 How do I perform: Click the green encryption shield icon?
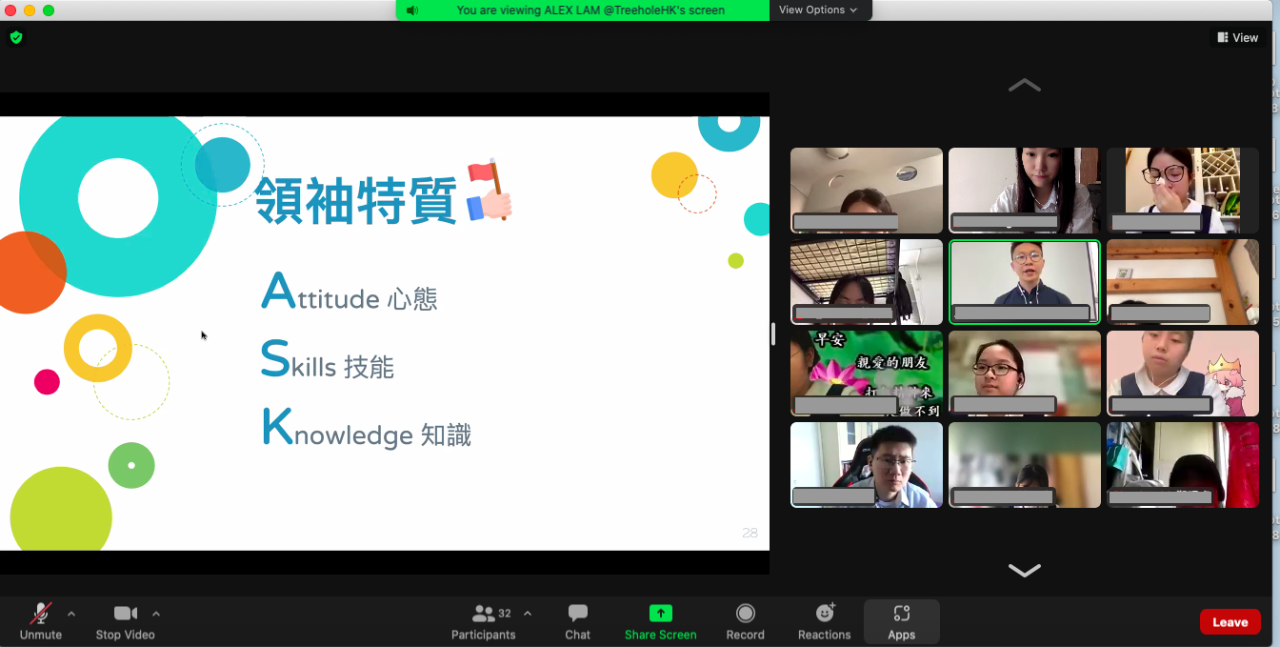16,38
